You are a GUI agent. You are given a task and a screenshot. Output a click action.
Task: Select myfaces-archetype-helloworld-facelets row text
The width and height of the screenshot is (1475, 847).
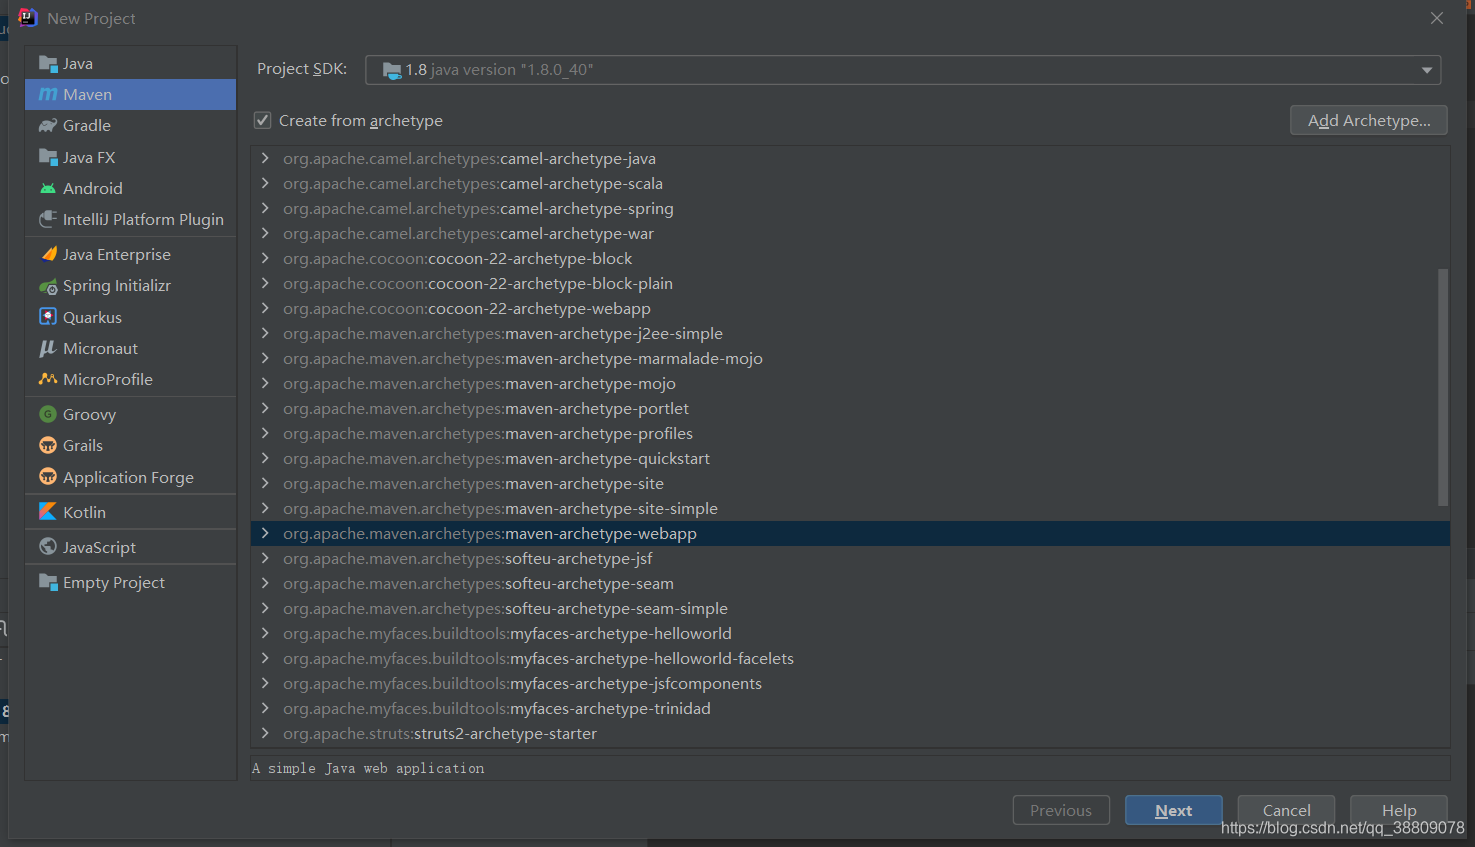click(x=538, y=659)
